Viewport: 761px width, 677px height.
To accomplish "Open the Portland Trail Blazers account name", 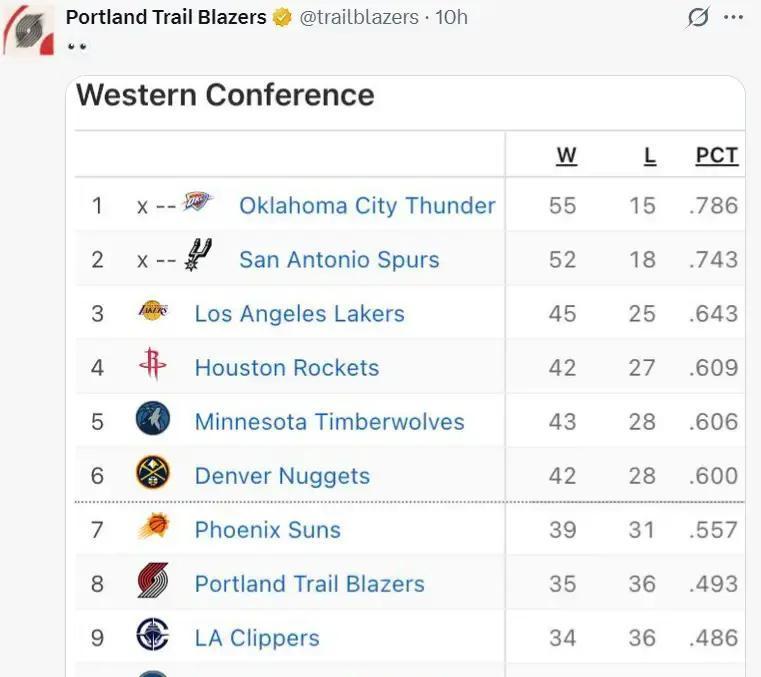I will click(x=166, y=17).
